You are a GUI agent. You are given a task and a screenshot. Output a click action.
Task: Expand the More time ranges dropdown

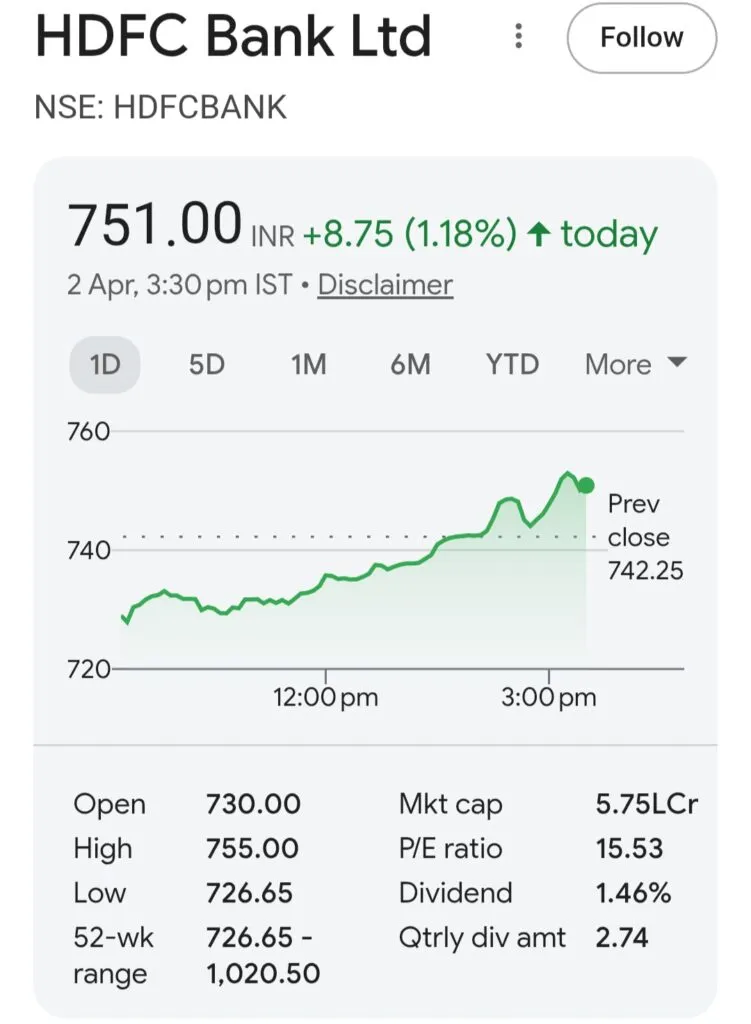click(x=635, y=365)
